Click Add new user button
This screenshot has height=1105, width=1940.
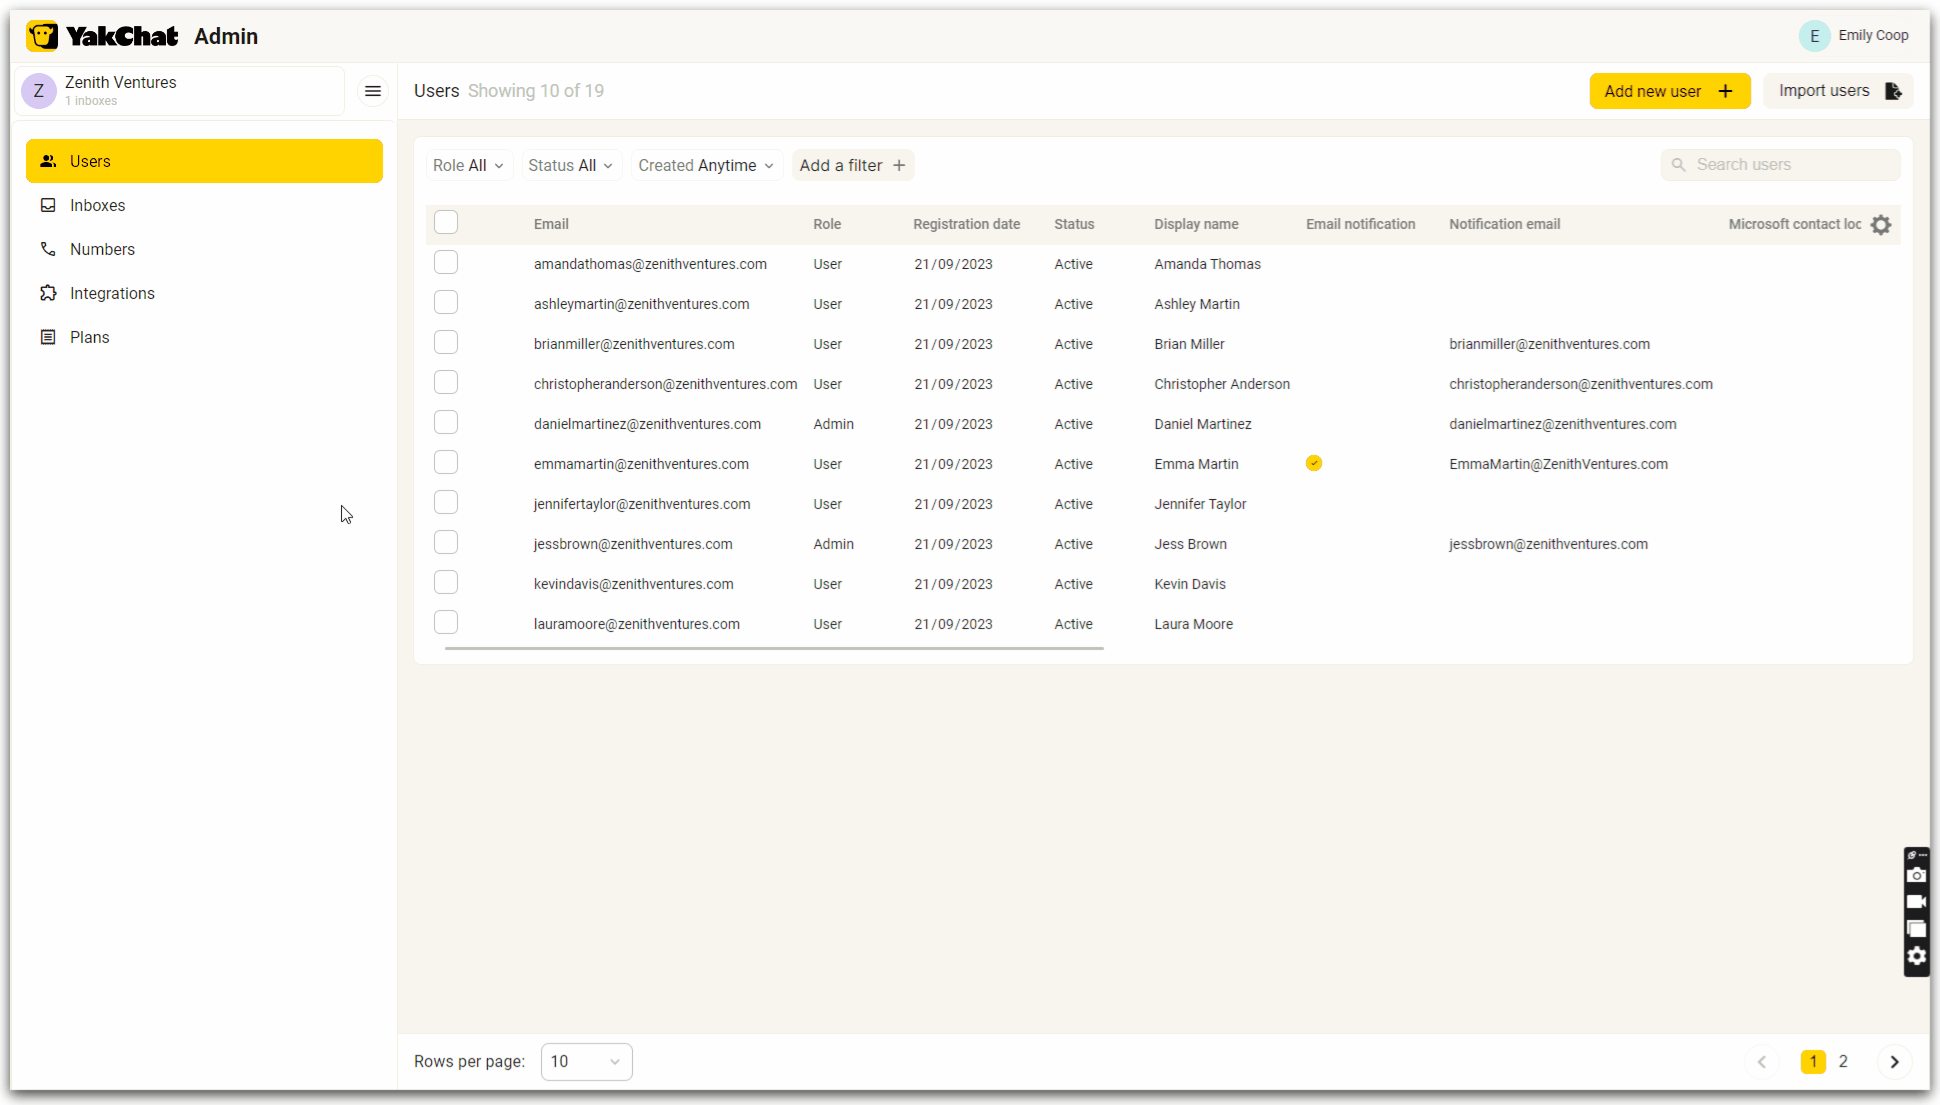point(1669,91)
